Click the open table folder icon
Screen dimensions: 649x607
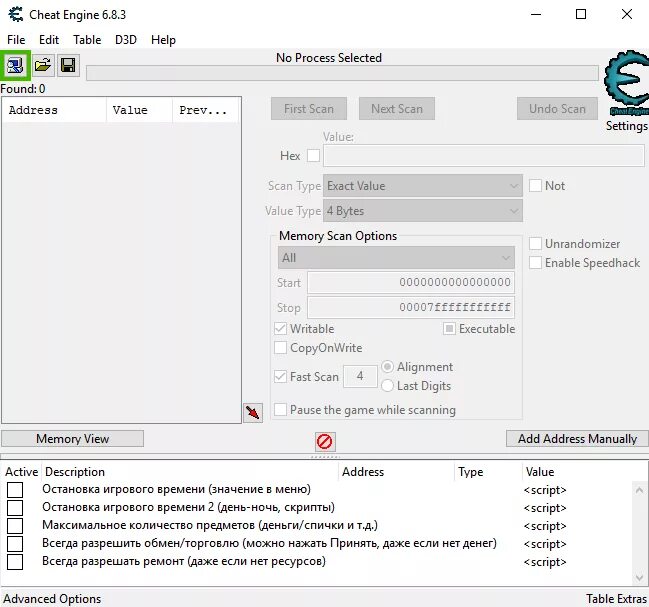[x=43, y=65]
